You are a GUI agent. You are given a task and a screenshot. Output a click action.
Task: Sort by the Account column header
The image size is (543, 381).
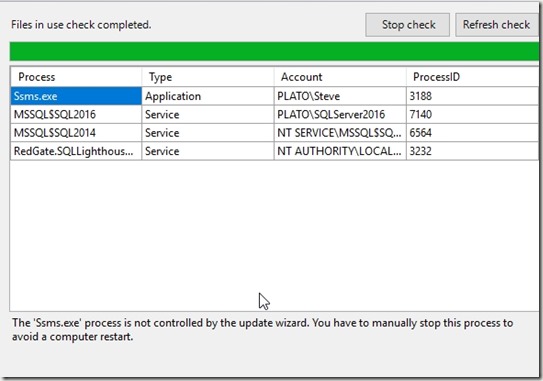[340, 77]
